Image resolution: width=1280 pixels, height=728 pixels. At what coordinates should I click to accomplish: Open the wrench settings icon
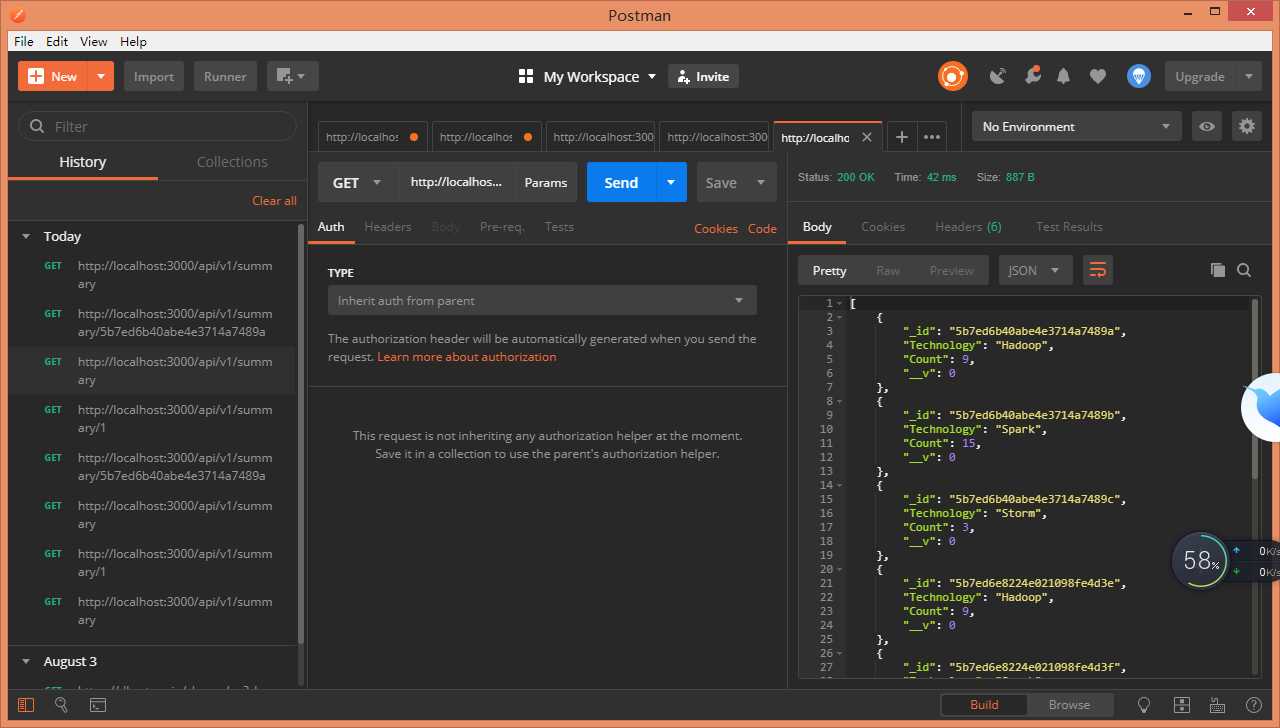tap(1032, 76)
